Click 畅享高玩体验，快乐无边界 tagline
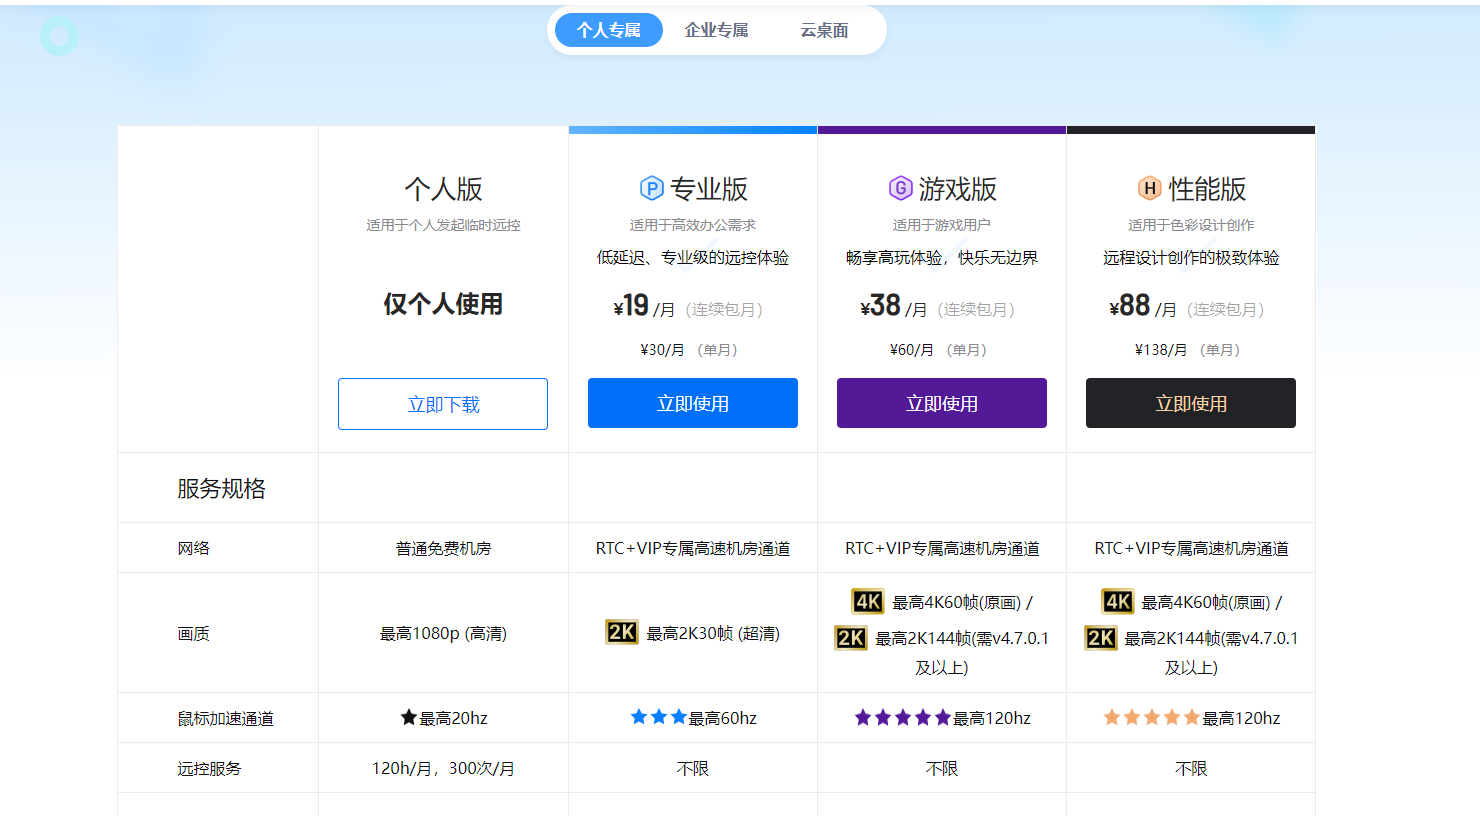1480x816 pixels. click(x=942, y=257)
